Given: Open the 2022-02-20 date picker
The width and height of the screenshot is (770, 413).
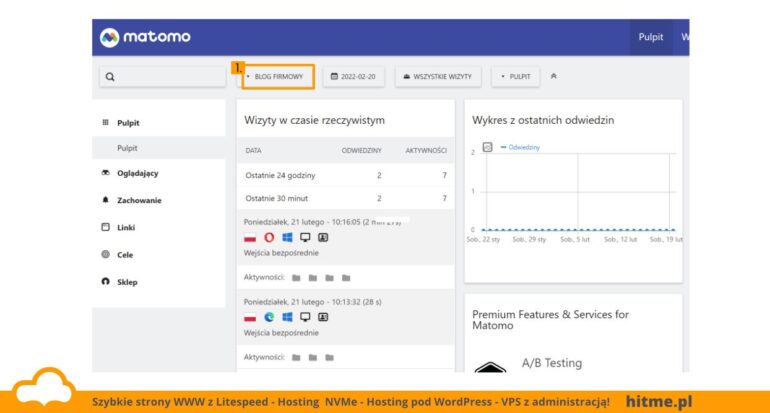Looking at the screenshot, I should click(354, 77).
